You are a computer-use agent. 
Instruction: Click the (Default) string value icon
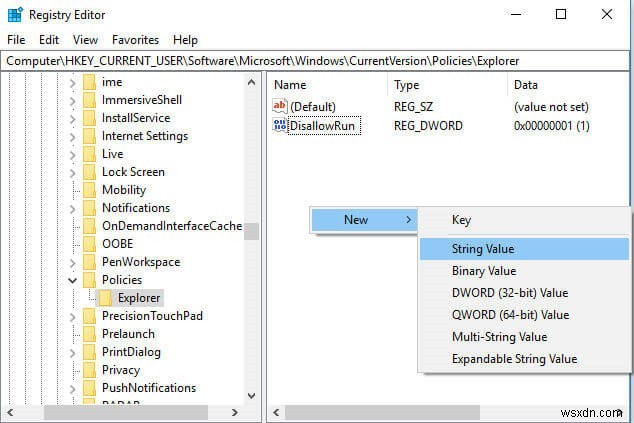pyautogui.click(x=280, y=106)
